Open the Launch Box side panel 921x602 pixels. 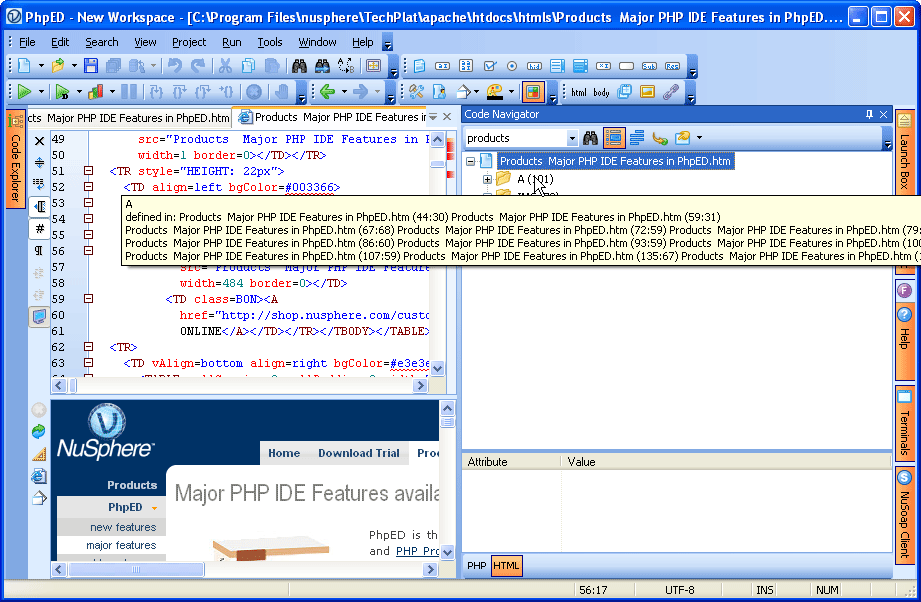pos(905,153)
